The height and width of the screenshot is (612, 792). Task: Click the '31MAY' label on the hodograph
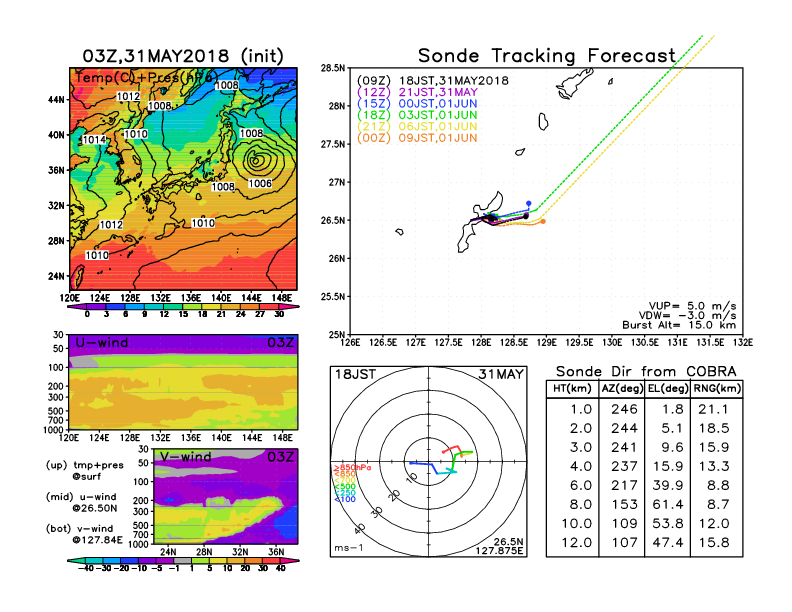(x=501, y=374)
